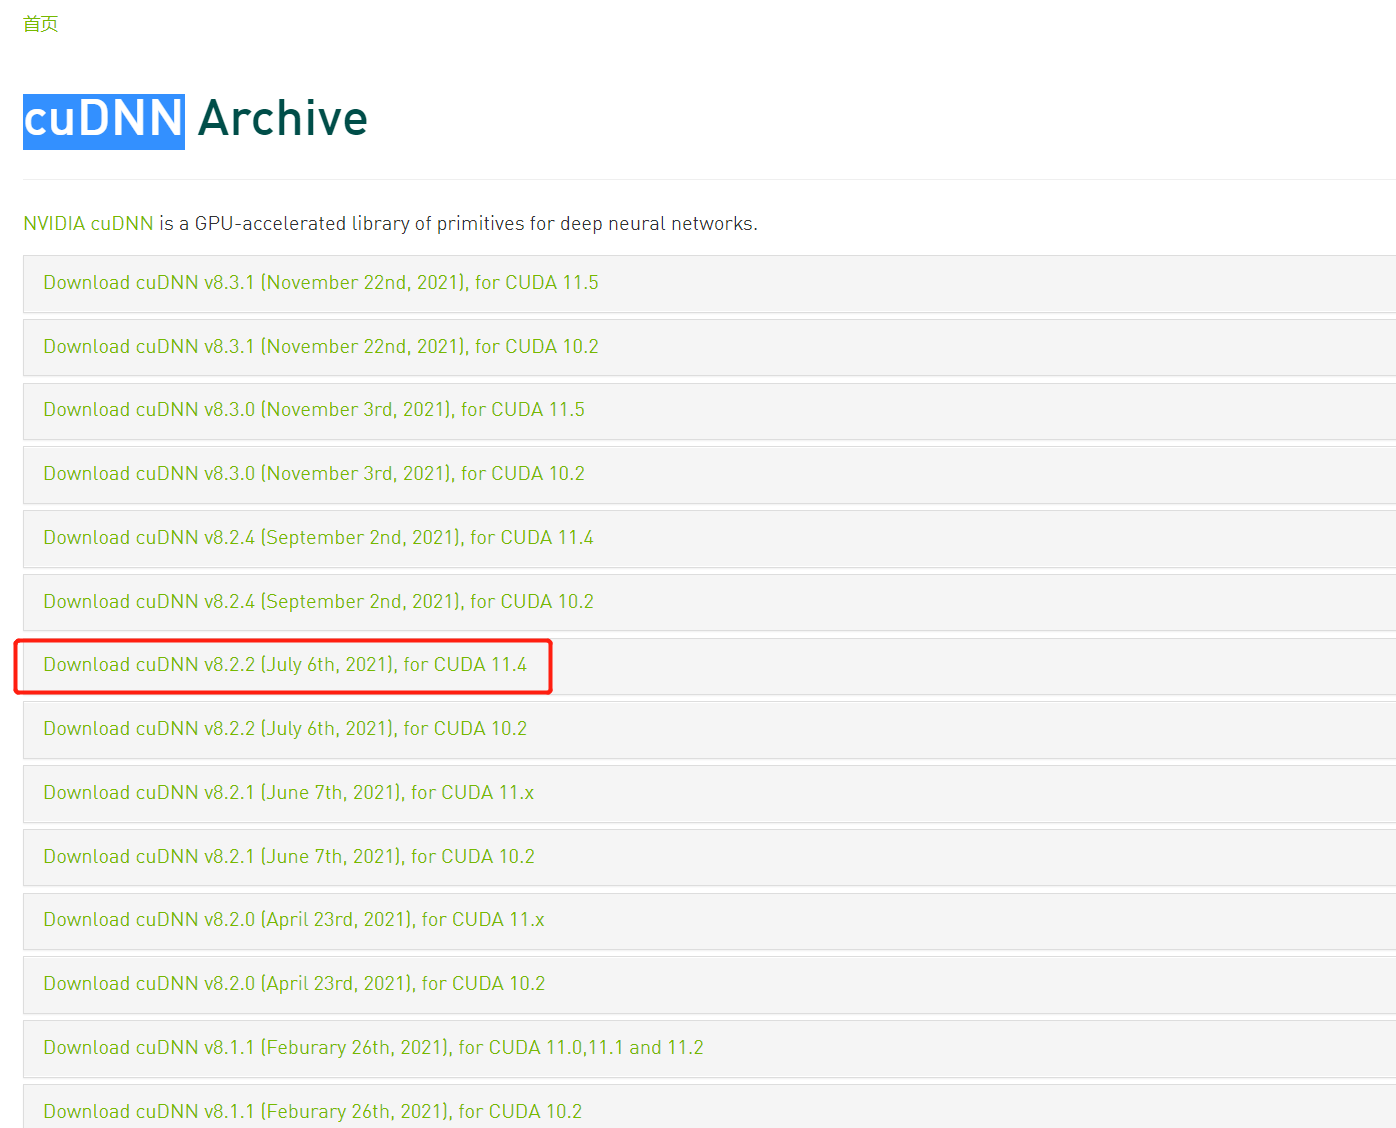Click the NVIDIA cuDNN link in description
The image size is (1396, 1128).
88,223
